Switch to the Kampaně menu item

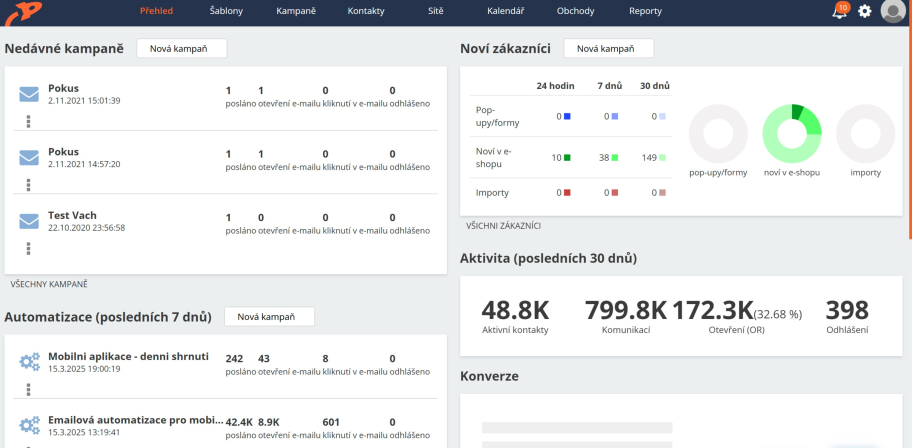tap(295, 11)
